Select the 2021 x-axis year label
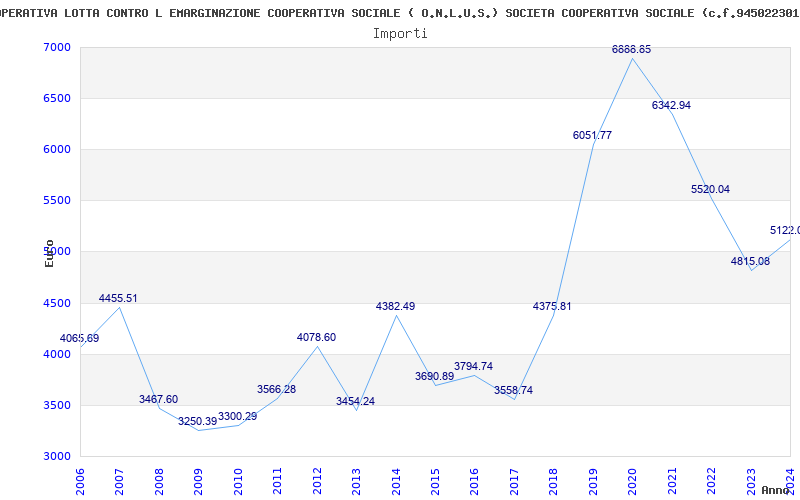This screenshot has width=800, height=500. click(672, 482)
